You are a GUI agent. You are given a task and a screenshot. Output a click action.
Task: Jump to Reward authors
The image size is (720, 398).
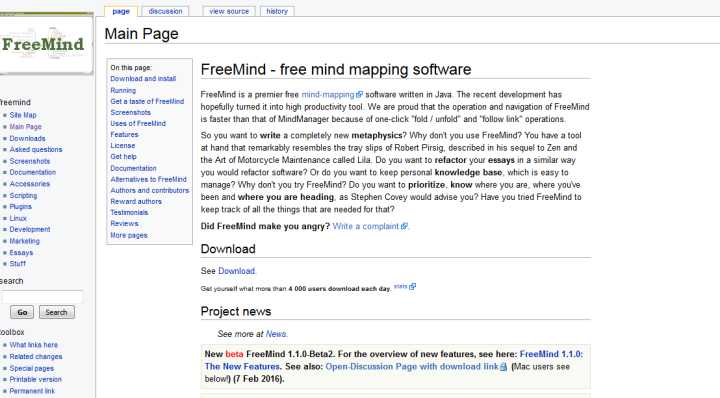[136, 202]
